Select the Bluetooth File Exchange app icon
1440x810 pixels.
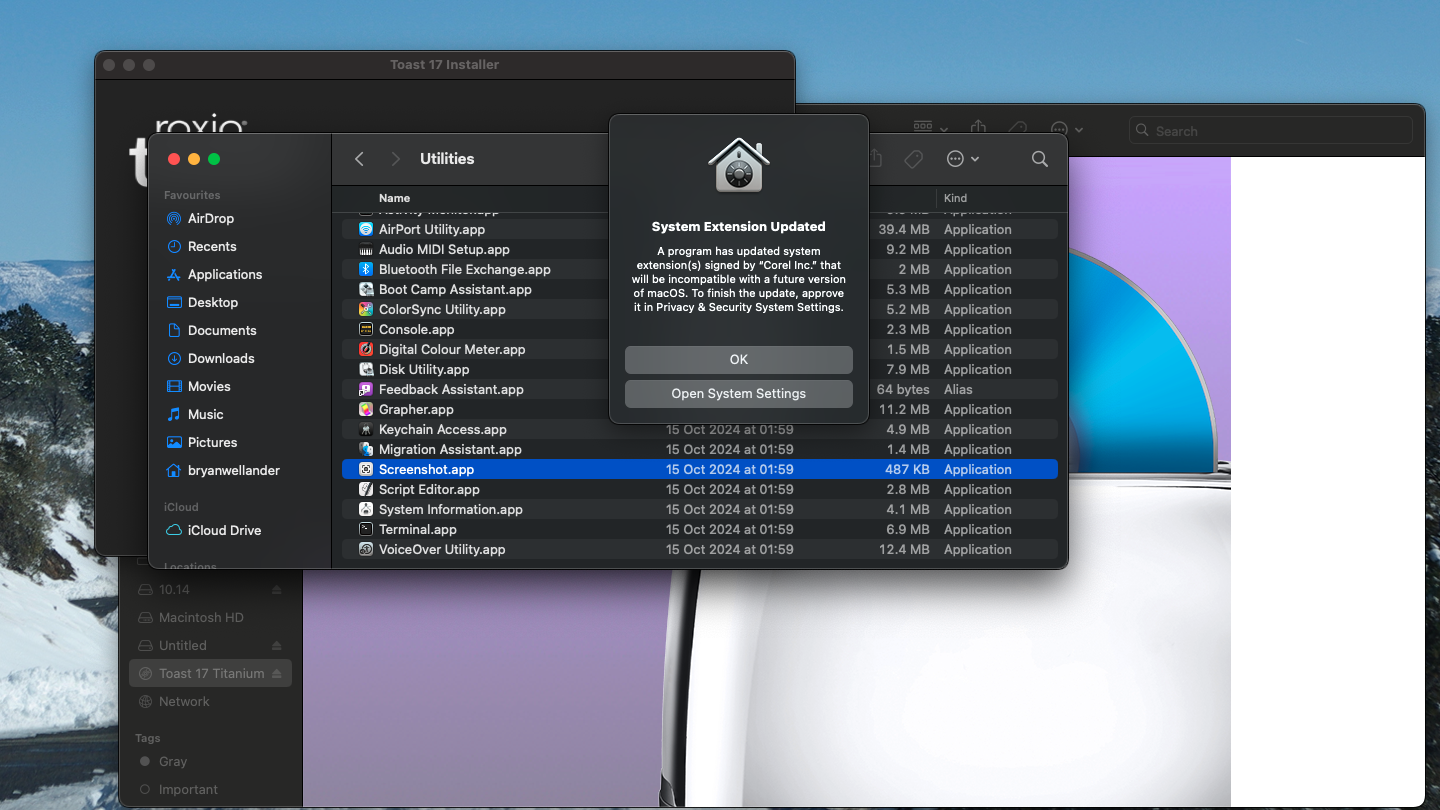[366, 269]
